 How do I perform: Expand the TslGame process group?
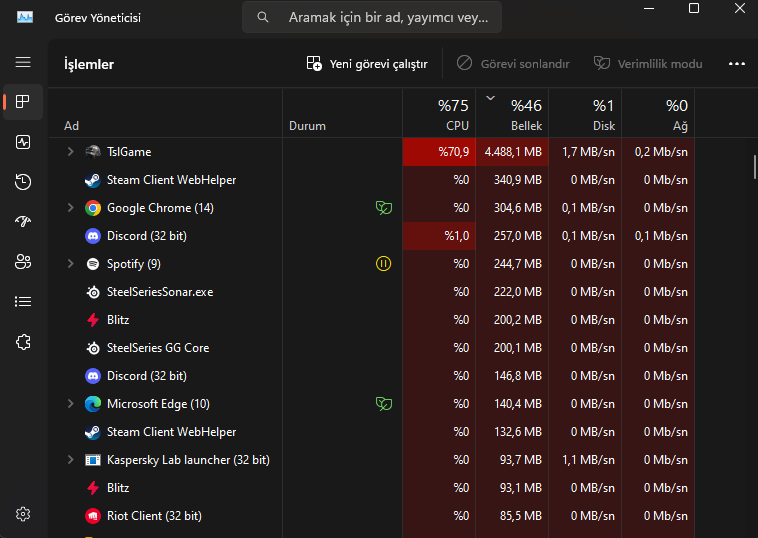click(x=70, y=152)
